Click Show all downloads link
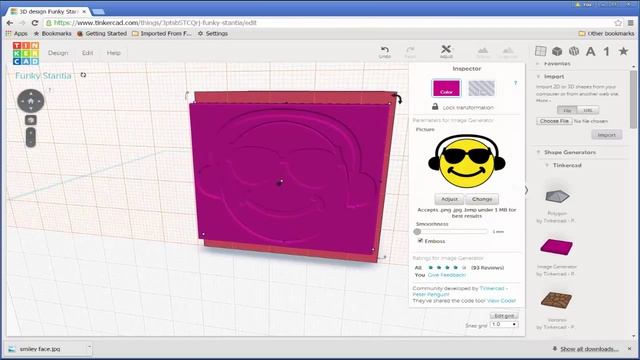The image size is (640, 360). click(589, 349)
